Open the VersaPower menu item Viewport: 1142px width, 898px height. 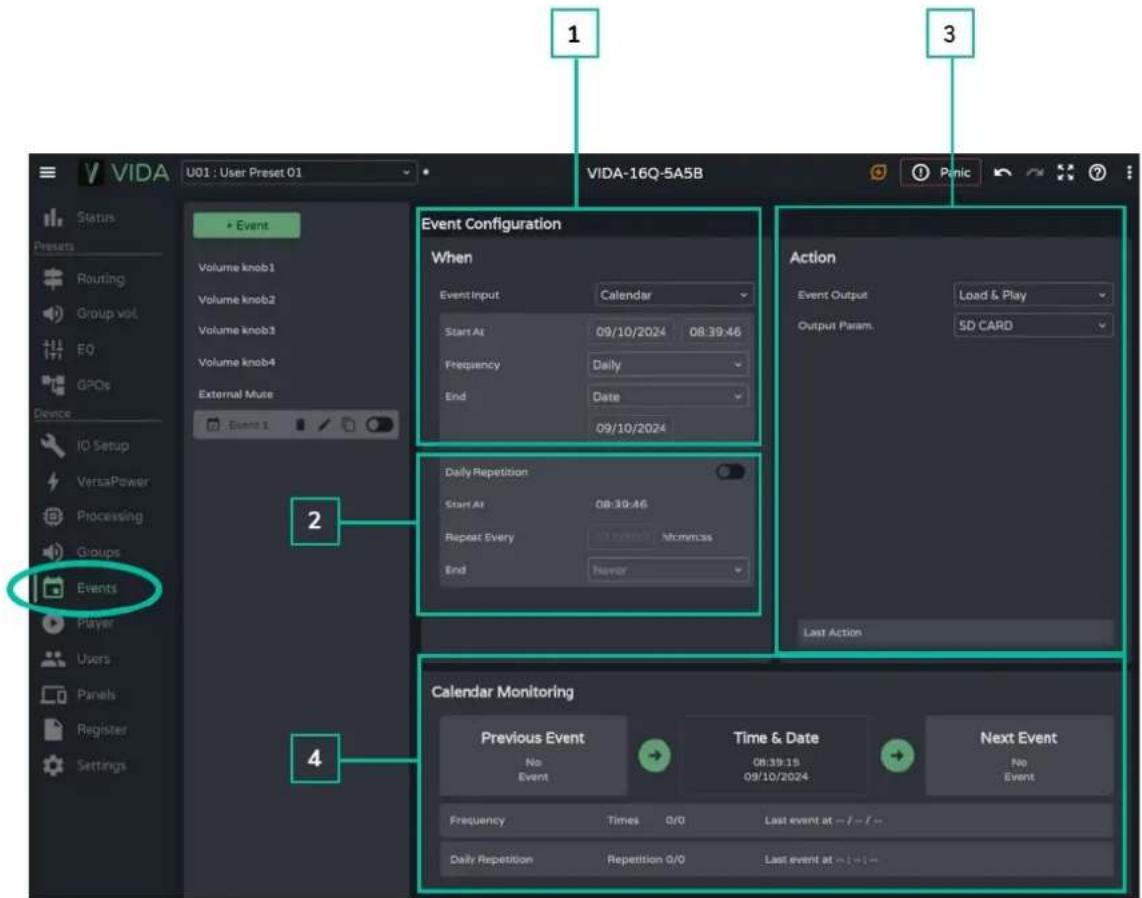pyautogui.click(x=112, y=481)
